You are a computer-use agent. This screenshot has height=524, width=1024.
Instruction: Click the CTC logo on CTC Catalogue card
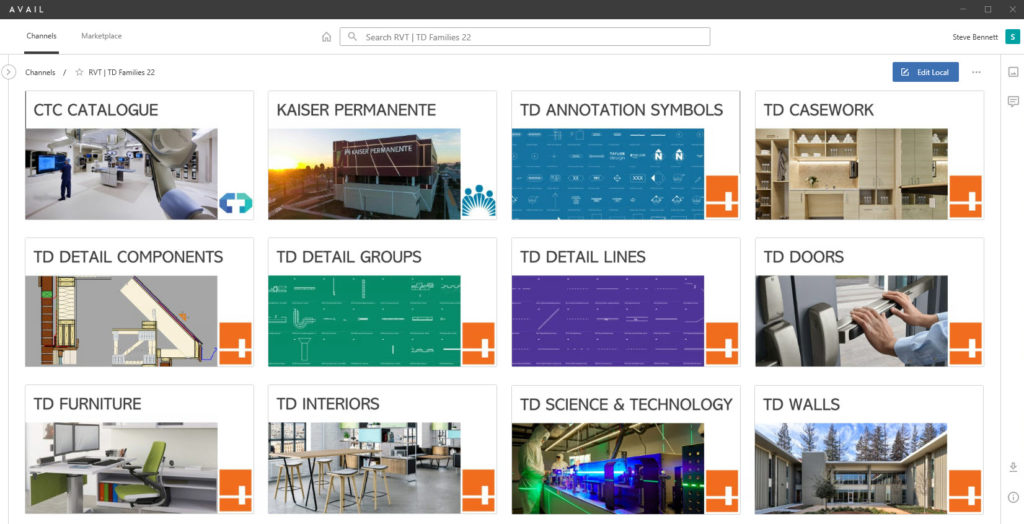[236, 203]
